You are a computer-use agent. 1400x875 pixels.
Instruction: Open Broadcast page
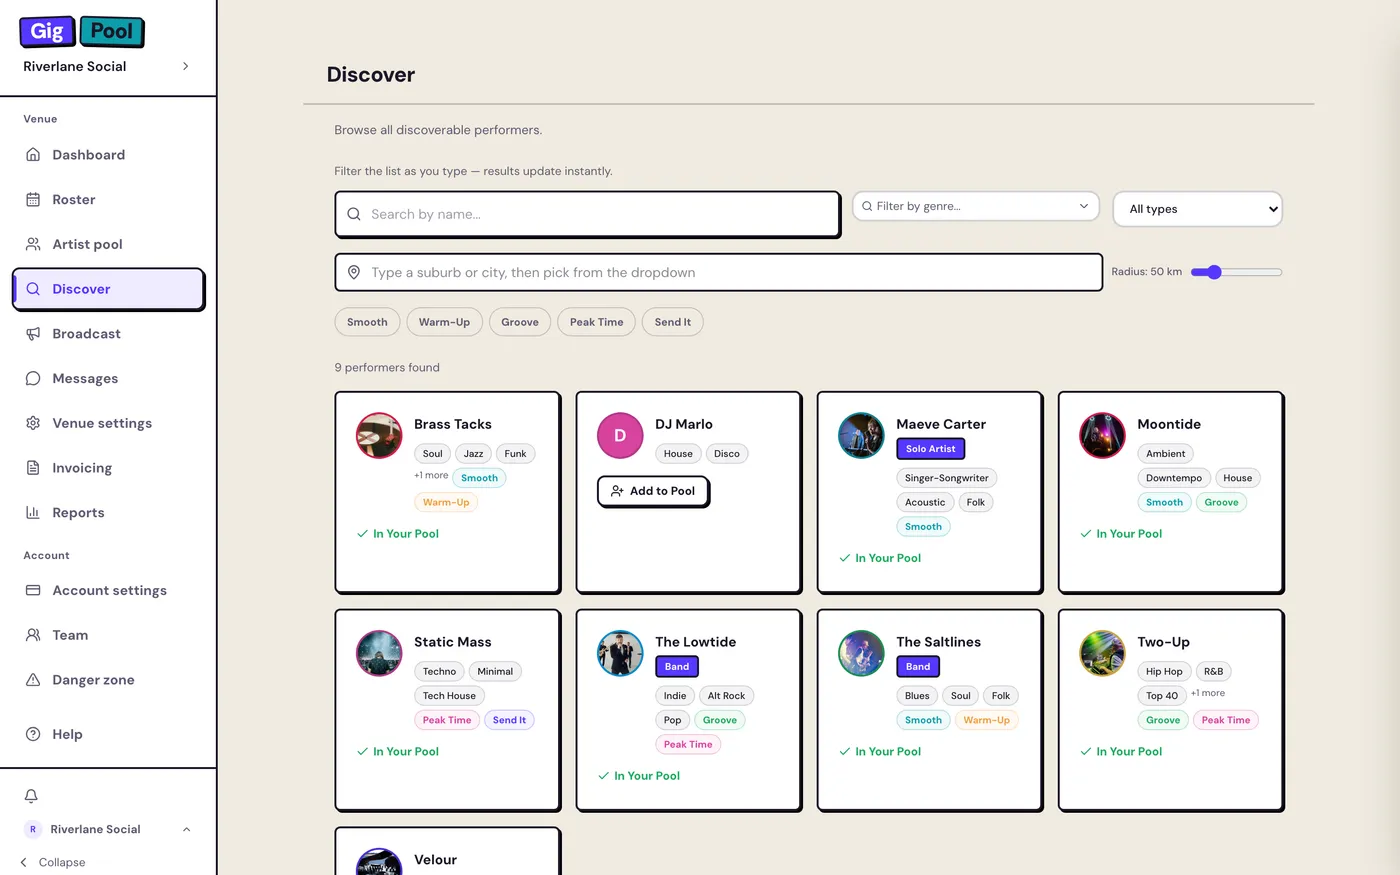108,334
